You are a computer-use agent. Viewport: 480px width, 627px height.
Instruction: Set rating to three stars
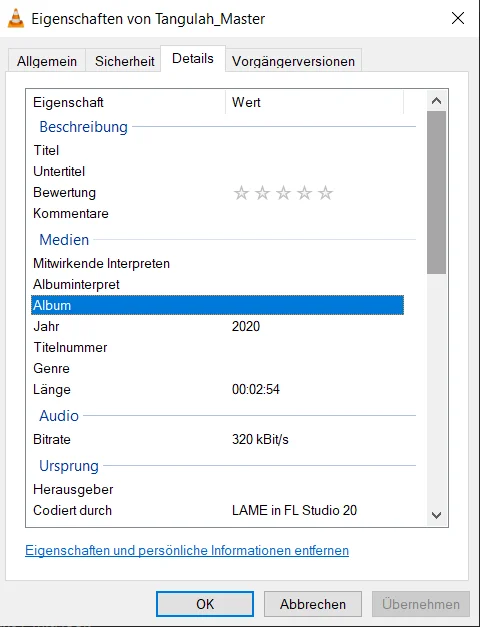pos(283,193)
